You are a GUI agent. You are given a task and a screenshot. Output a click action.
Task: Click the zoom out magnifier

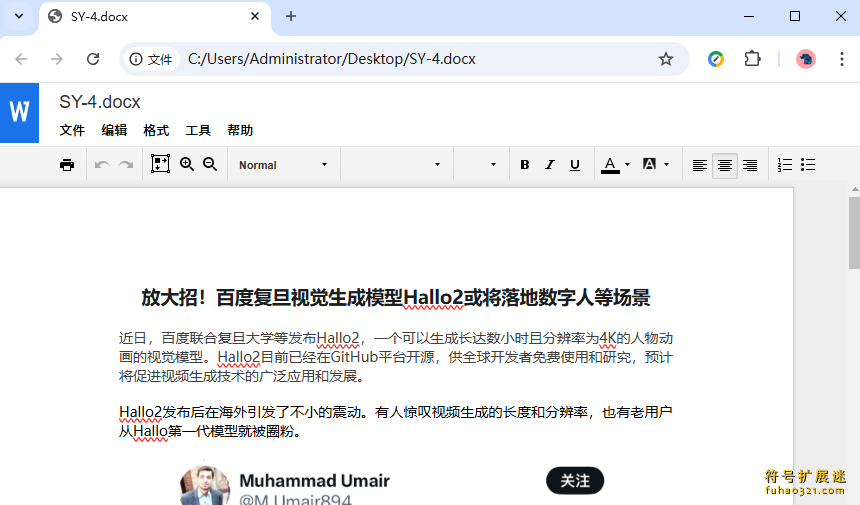pos(210,164)
